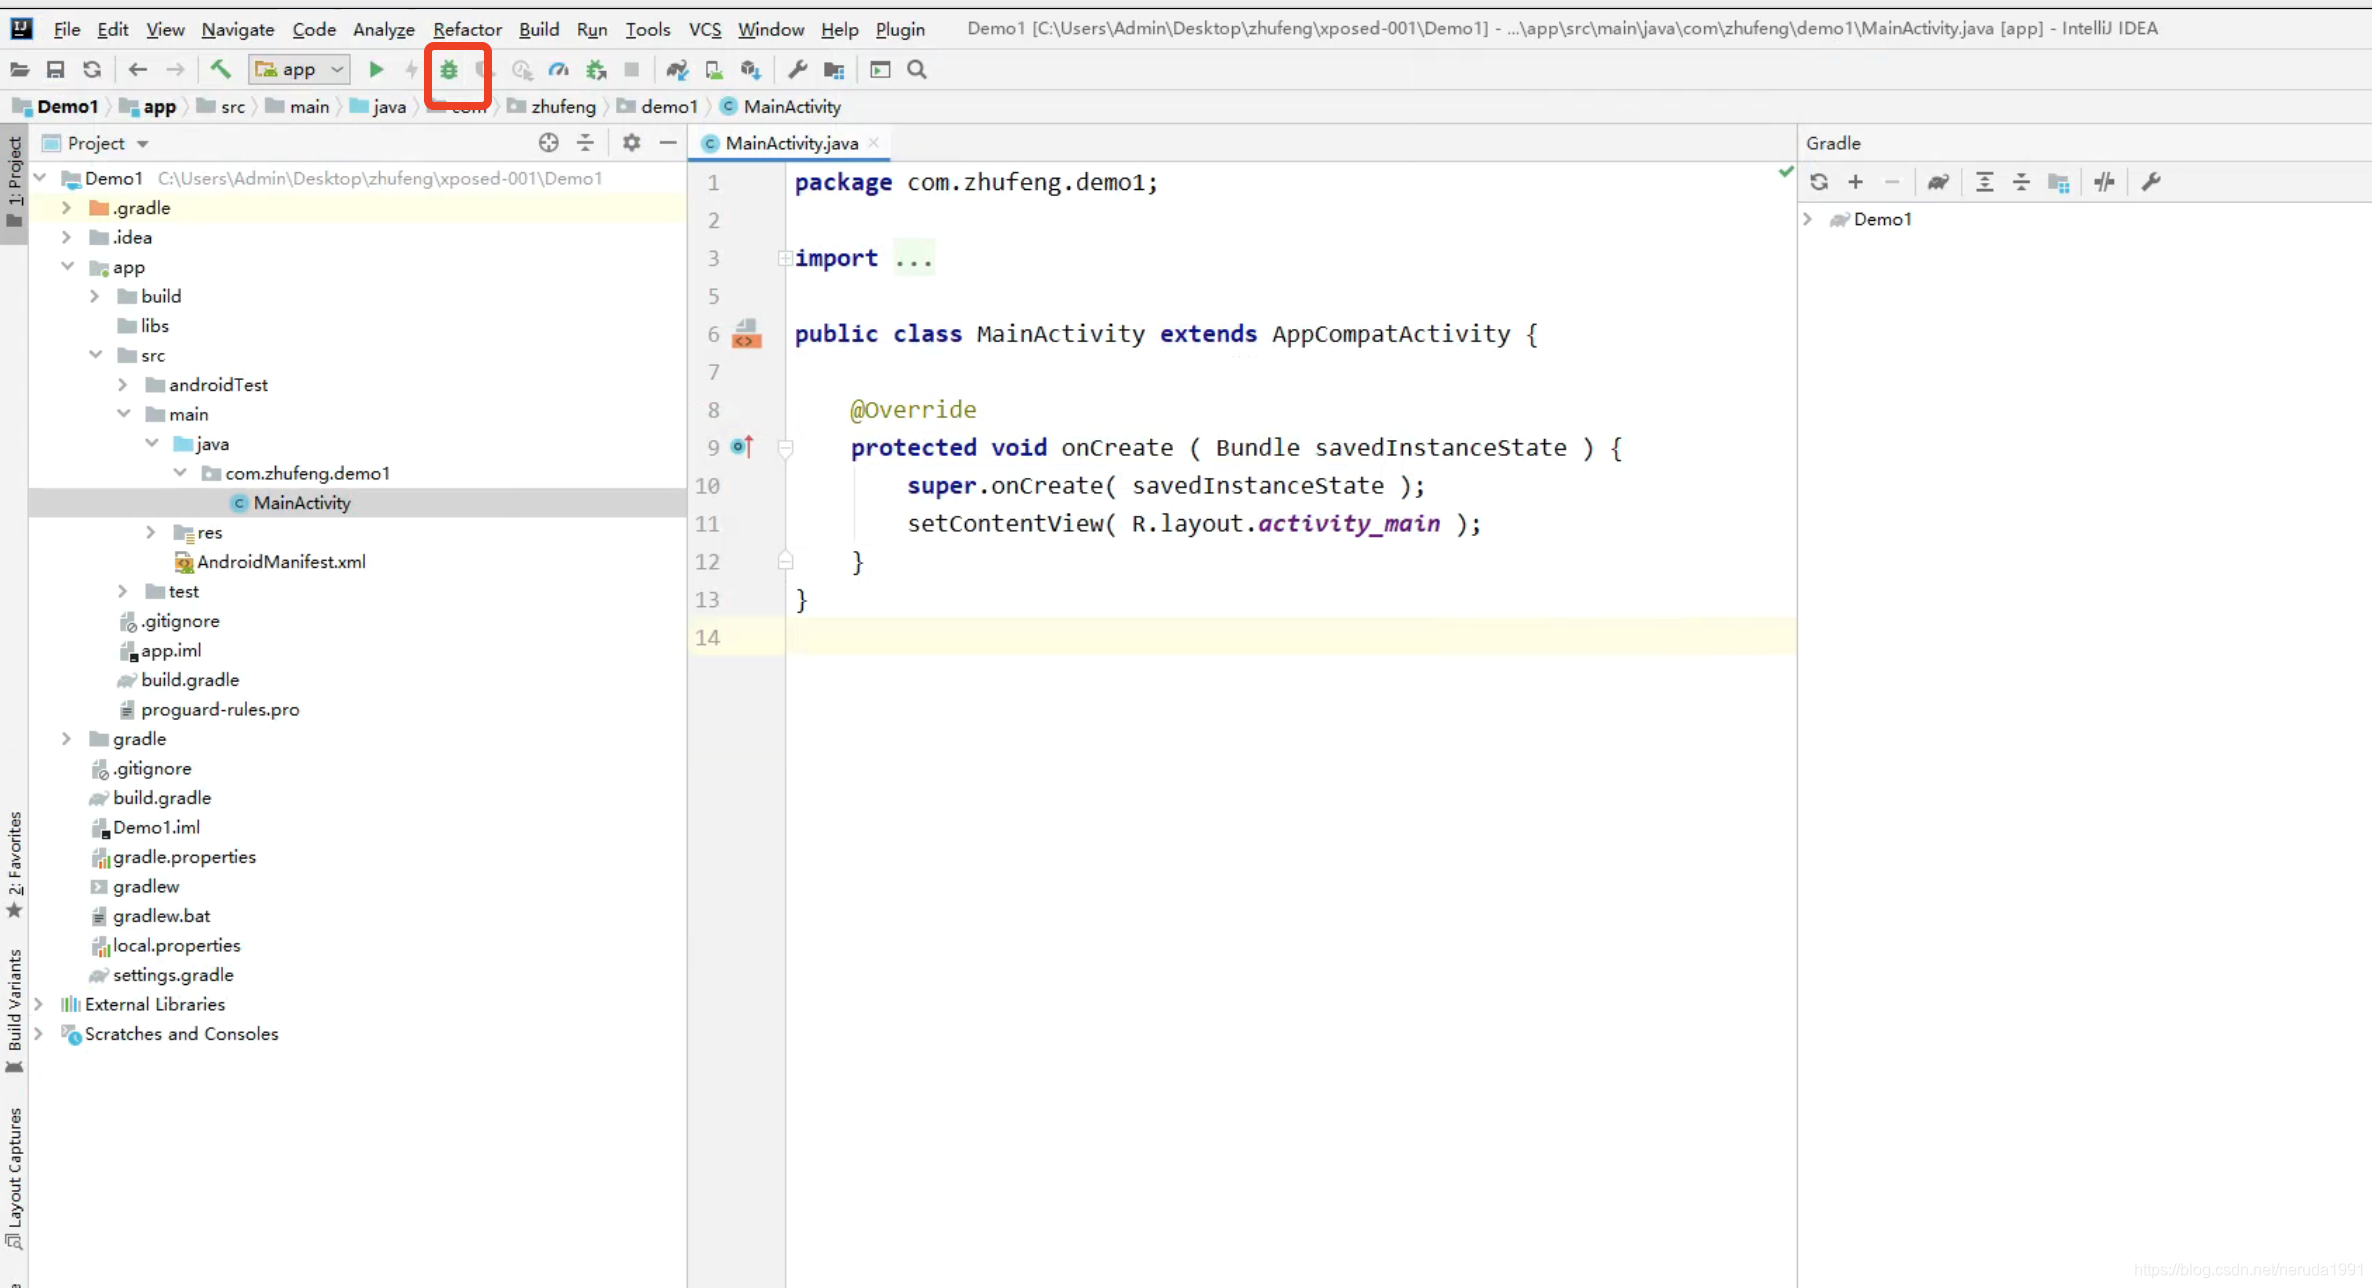The image size is (2372, 1288).
Task: Click the green hammer Build Project icon
Action: pyautogui.click(x=220, y=70)
